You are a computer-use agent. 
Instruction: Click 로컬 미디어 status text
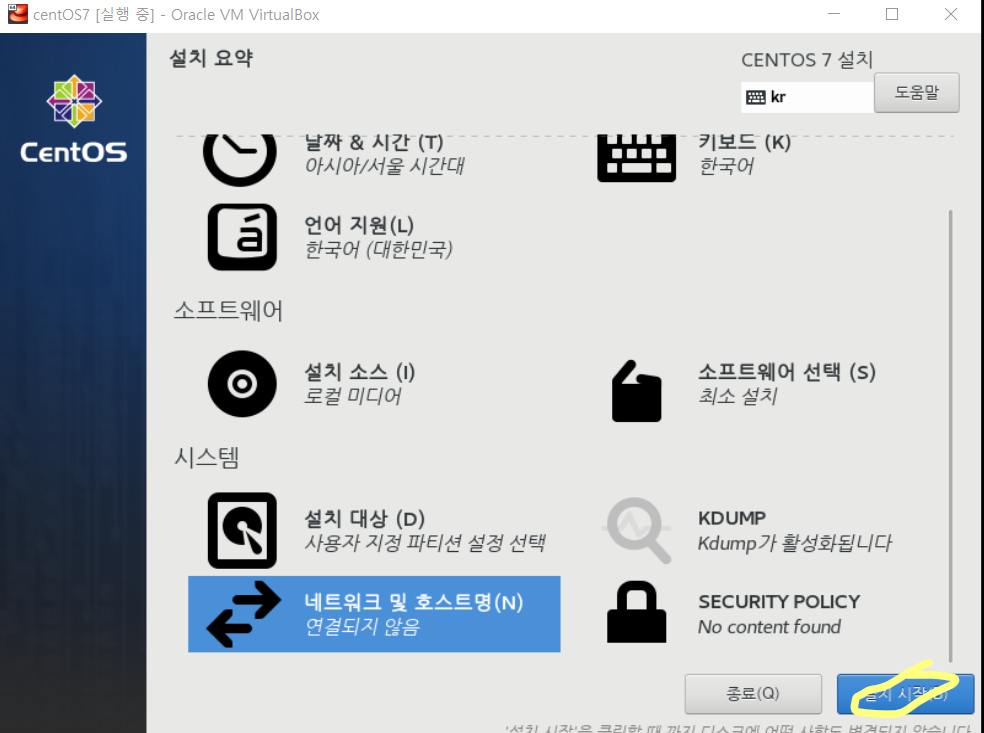point(352,396)
